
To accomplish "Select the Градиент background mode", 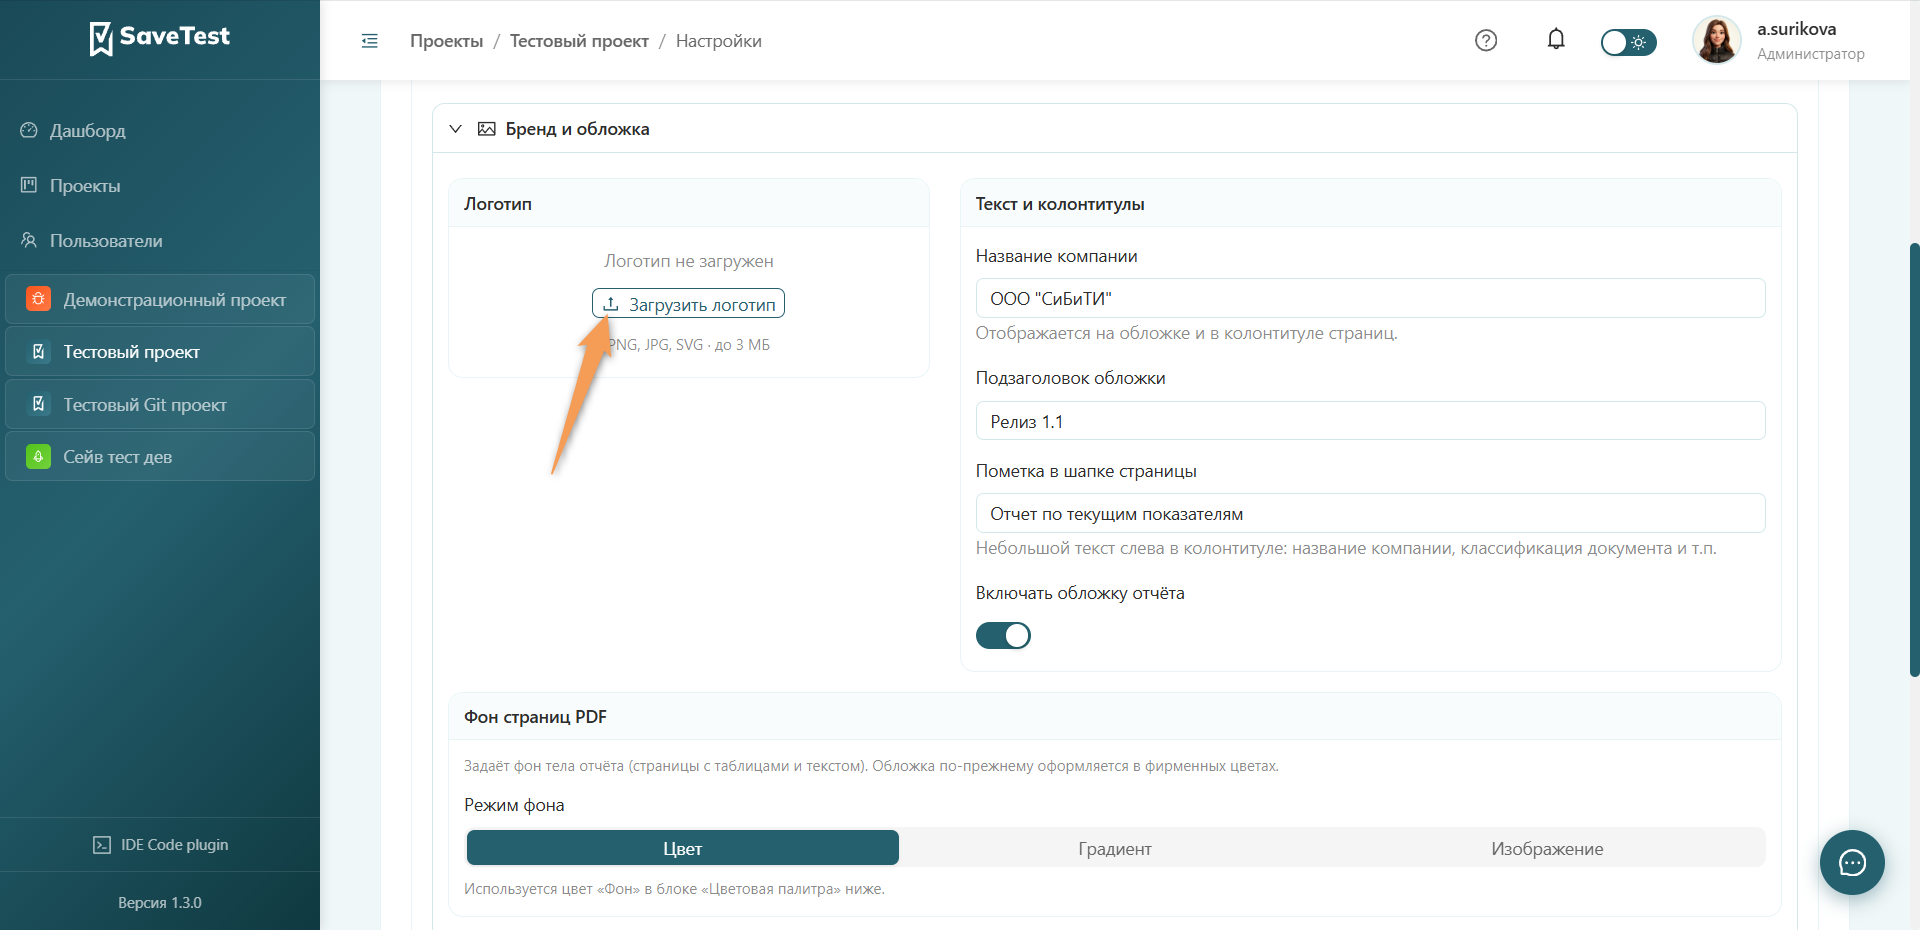I will (x=1115, y=848).
